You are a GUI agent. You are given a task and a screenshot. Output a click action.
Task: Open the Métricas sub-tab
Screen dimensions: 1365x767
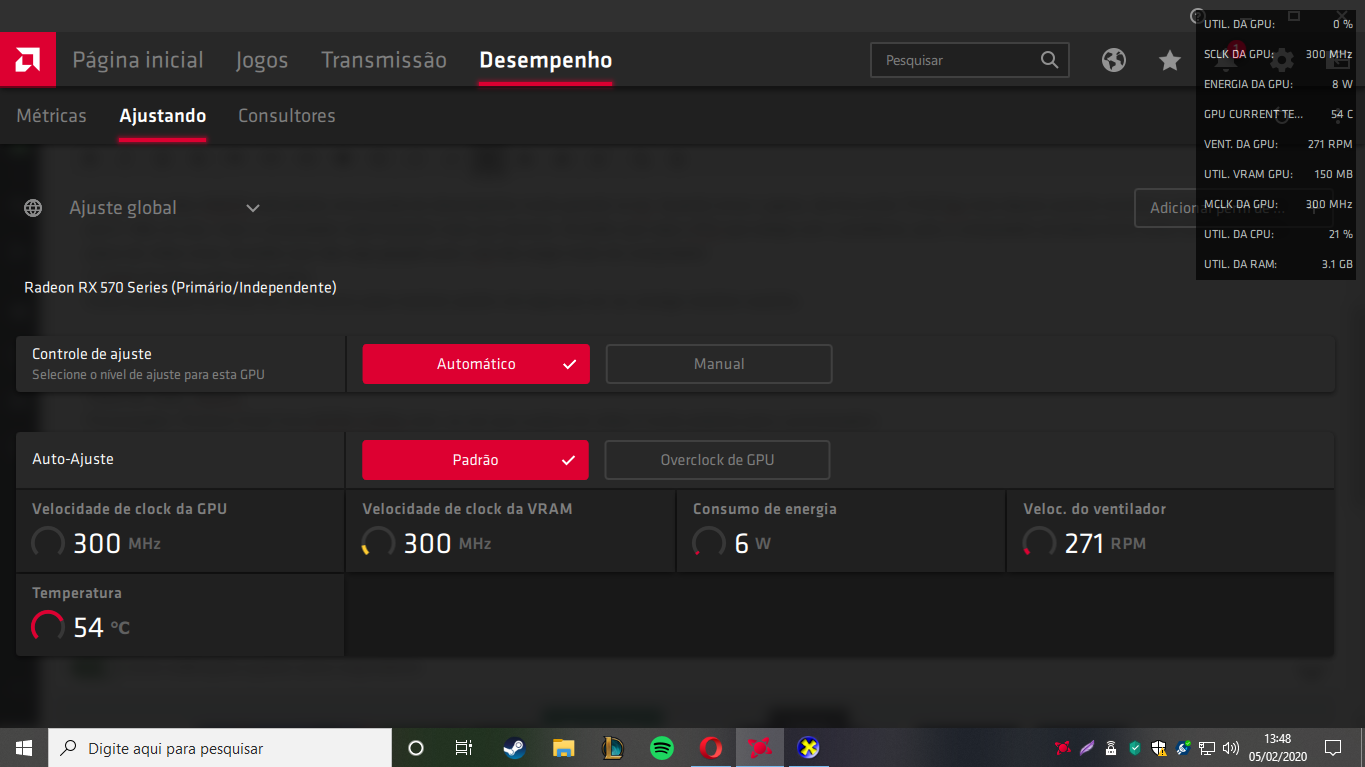click(52, 116)
